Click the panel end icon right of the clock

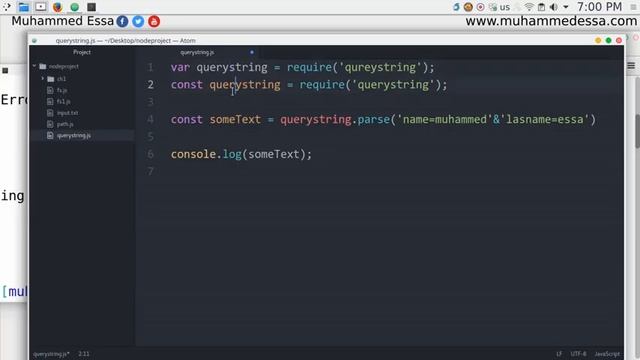[633, 7]
